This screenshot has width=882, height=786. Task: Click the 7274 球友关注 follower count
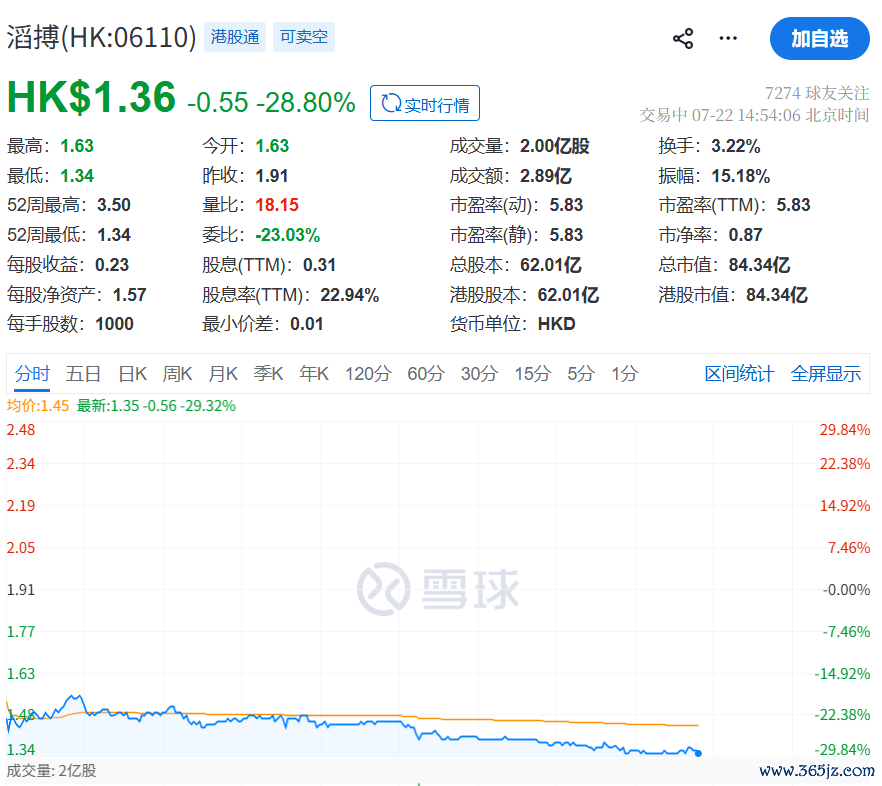pyautogui.click(x=817, y=93)
